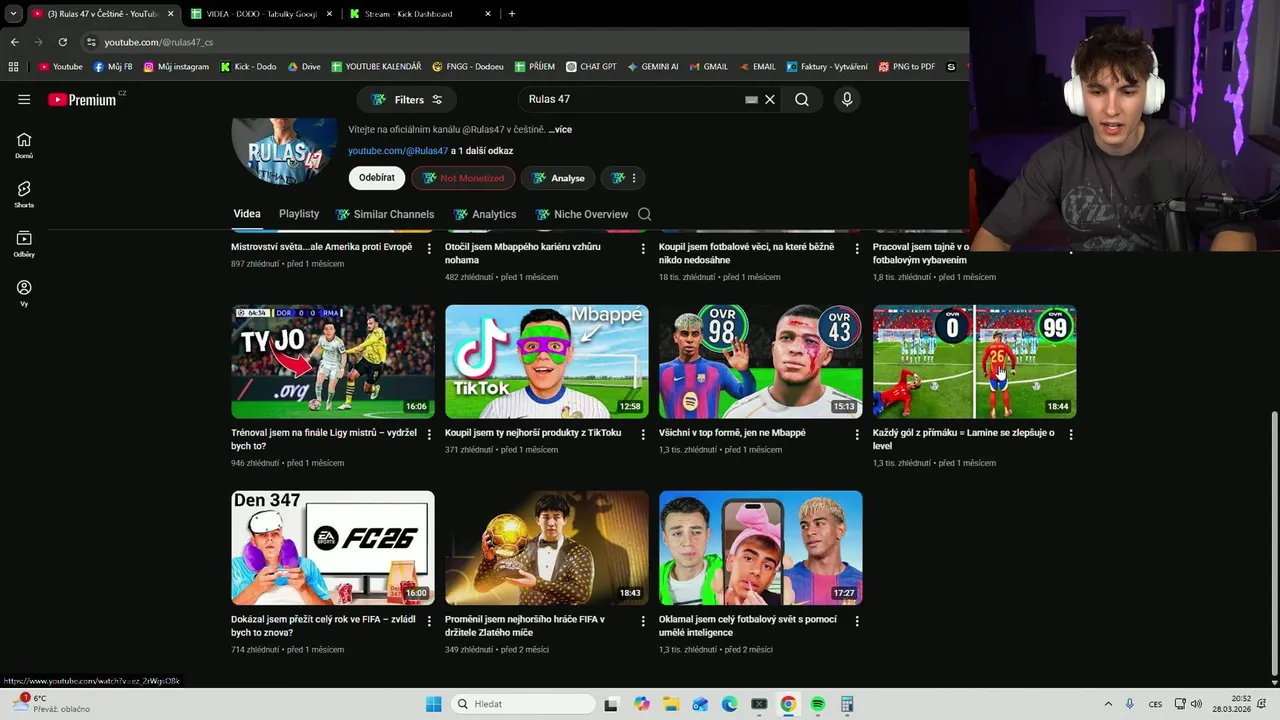
Task: Open the Domů sidebar item
Action: coord(24,145)
